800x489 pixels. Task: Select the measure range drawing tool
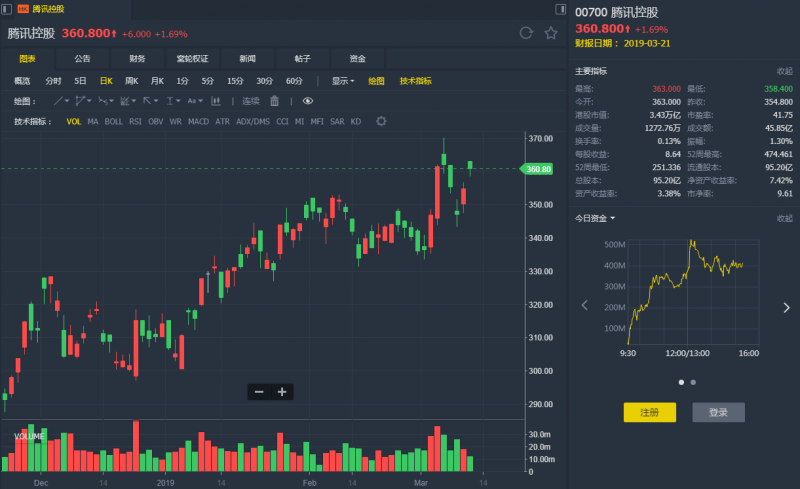coord(170,101)
